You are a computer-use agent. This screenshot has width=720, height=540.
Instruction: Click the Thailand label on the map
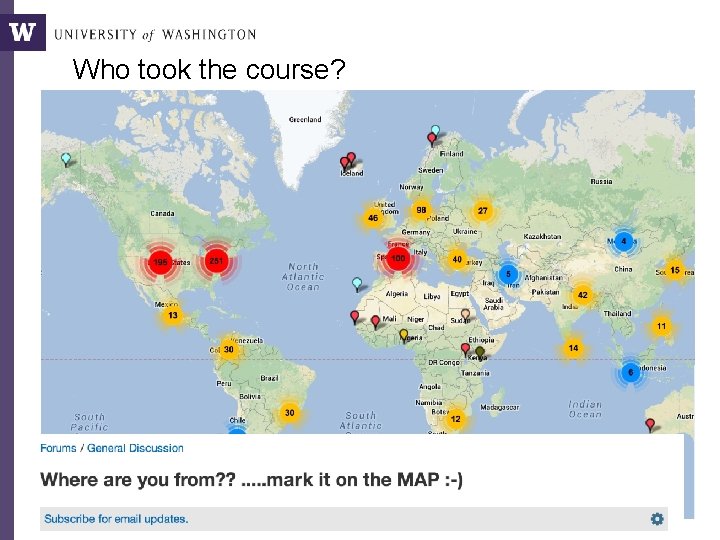[618, 313]
